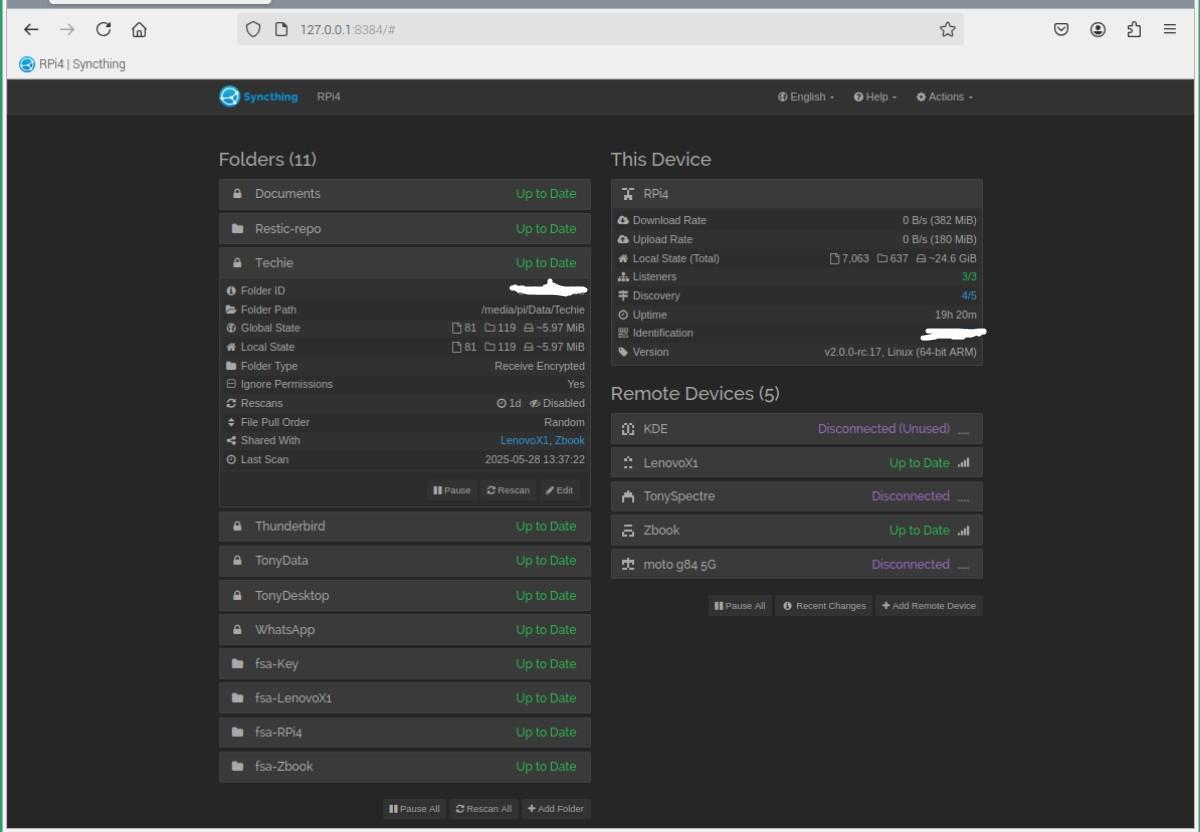Image resolution: width=1200 pixels, height=832 pixels.
Task: Click the Add Remote Device button
Action: click(929, 605)
